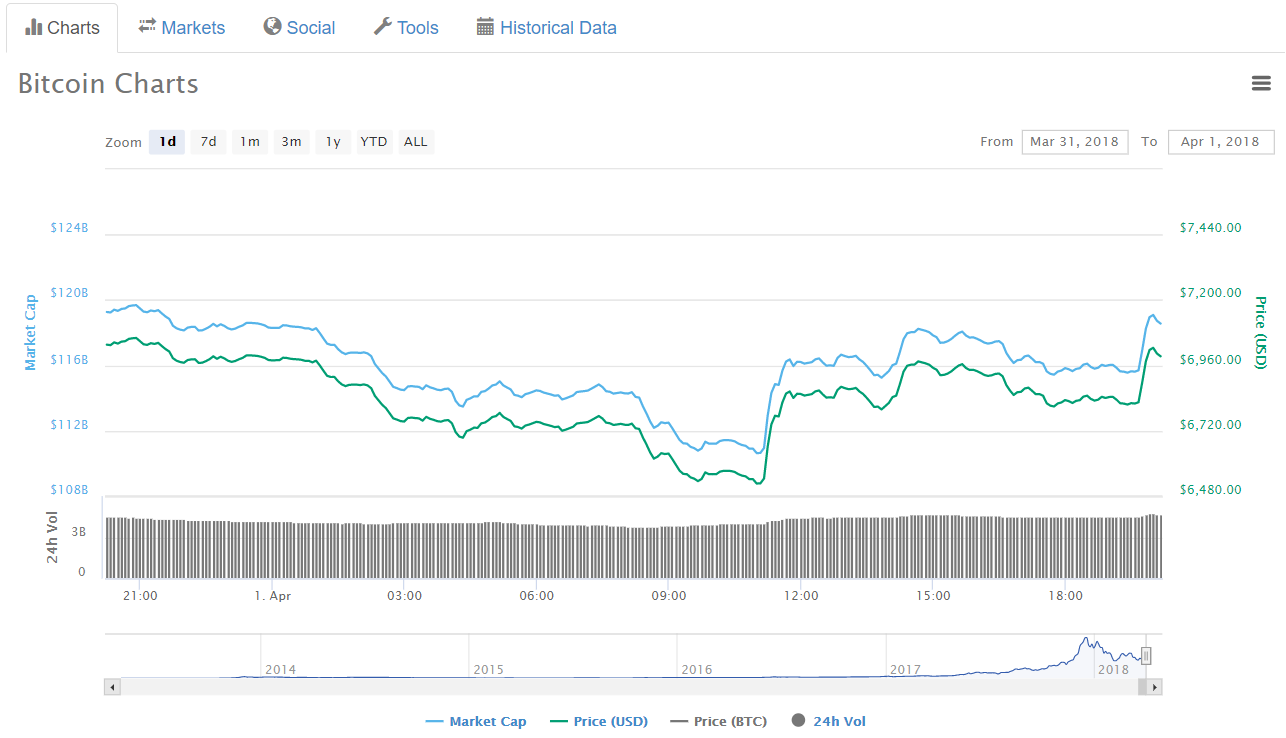
Task: Click the 2017 label in the navigator
Action: (905, 669)
